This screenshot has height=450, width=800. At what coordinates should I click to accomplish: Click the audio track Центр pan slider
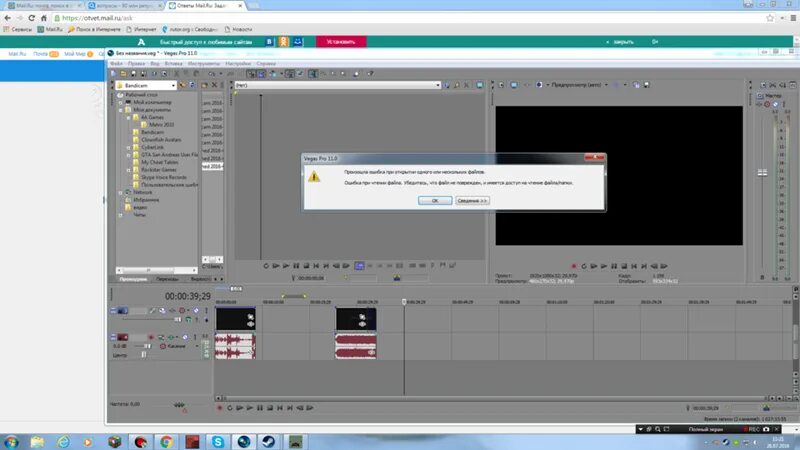point(144,355)
